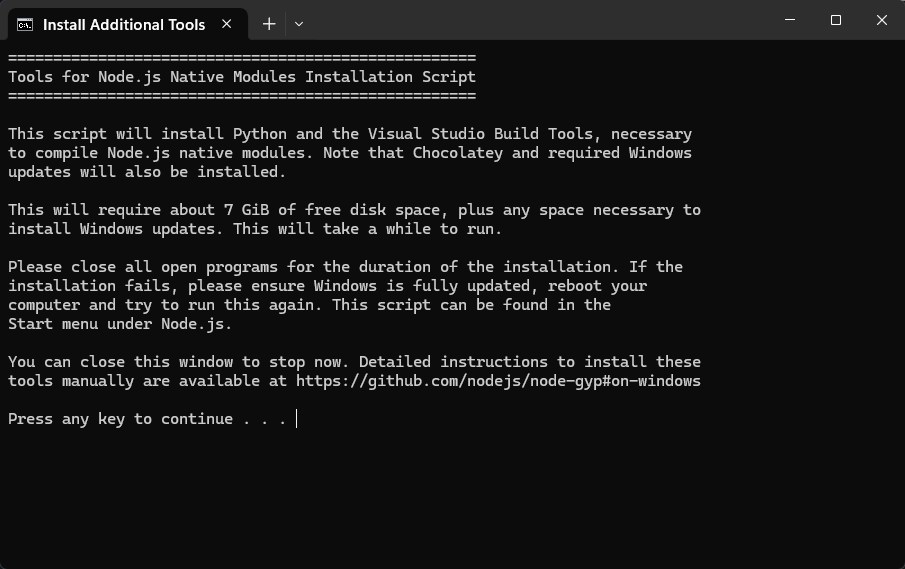Viewport: 905px width, 569px height.
Task: Minimize the terminal window
Action: coord(790,20)
